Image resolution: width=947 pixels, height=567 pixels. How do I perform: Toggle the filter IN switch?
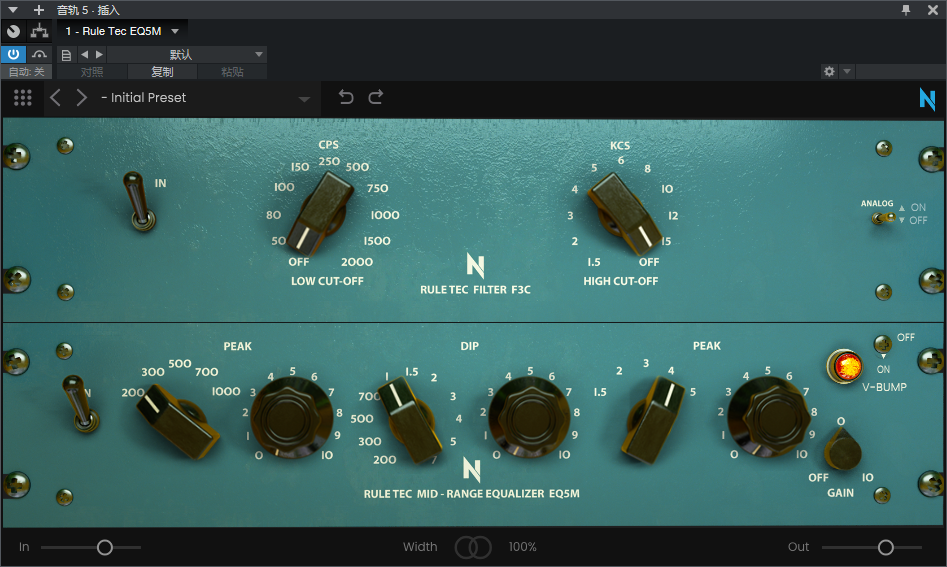139,202
